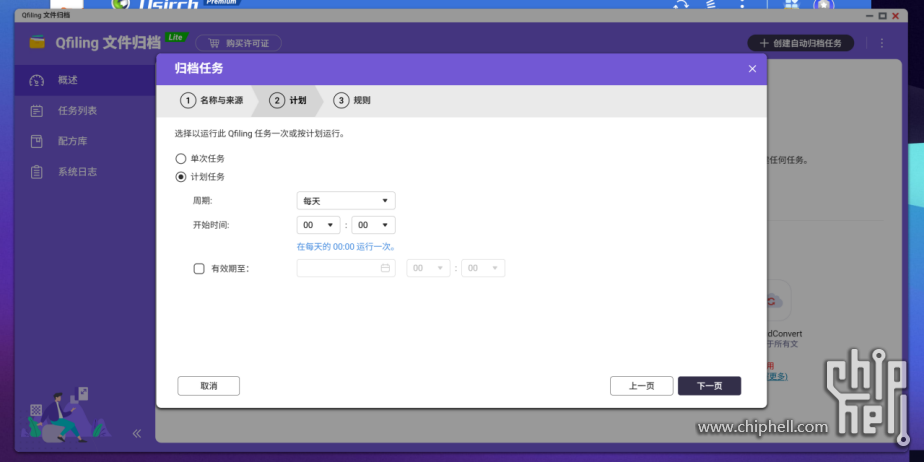Click the 概述 gauge icon
The width and height of the screenshot is (924, 462).
tap(37, 81)
